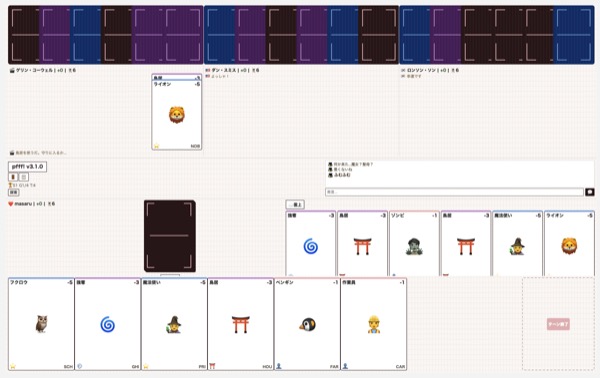Screen dimensions: 600x378
Task: Click the last blue card back in ロンソン・ソン's hand
Action: 574,35
